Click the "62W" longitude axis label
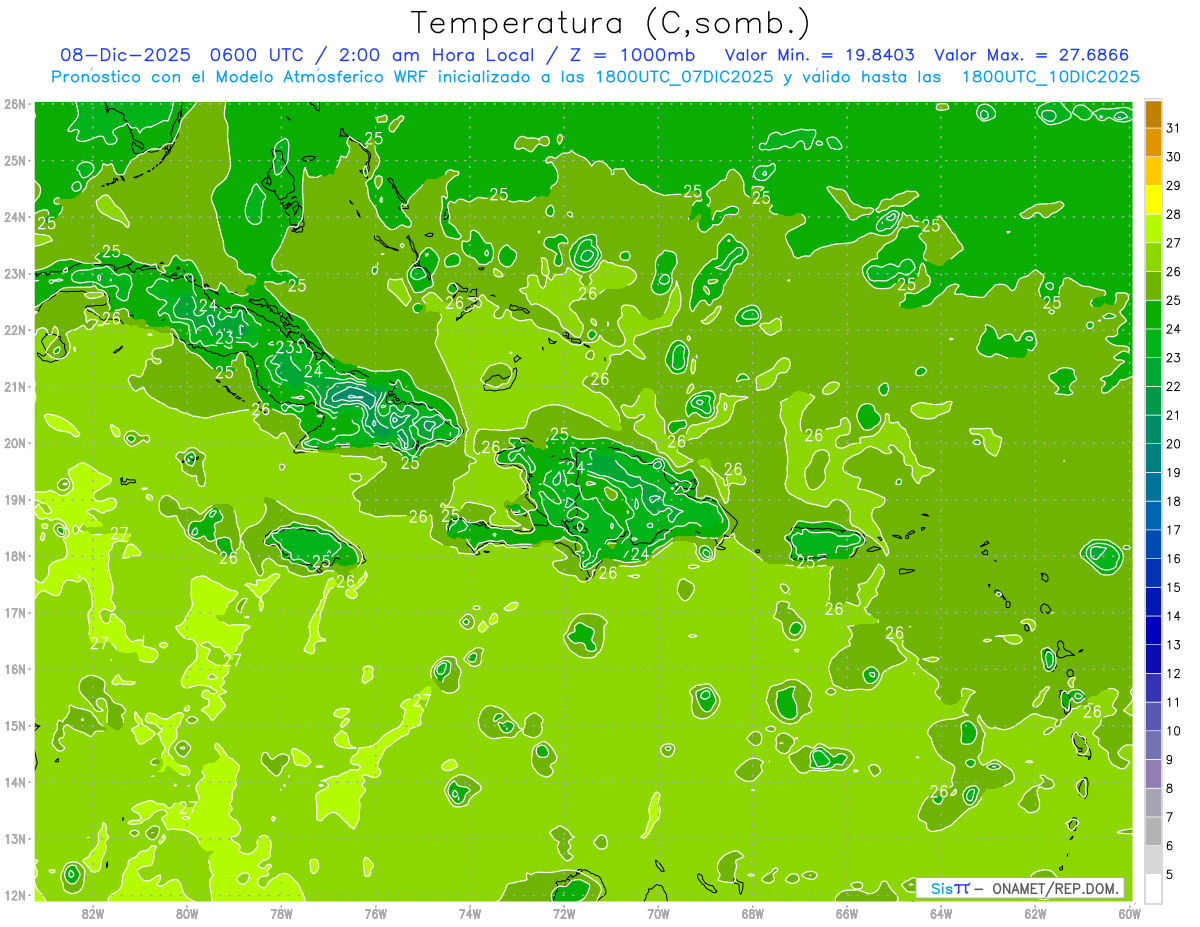Image resolution: width=1200 pixels, height=927 pixels. click(x=1035, y=913)
